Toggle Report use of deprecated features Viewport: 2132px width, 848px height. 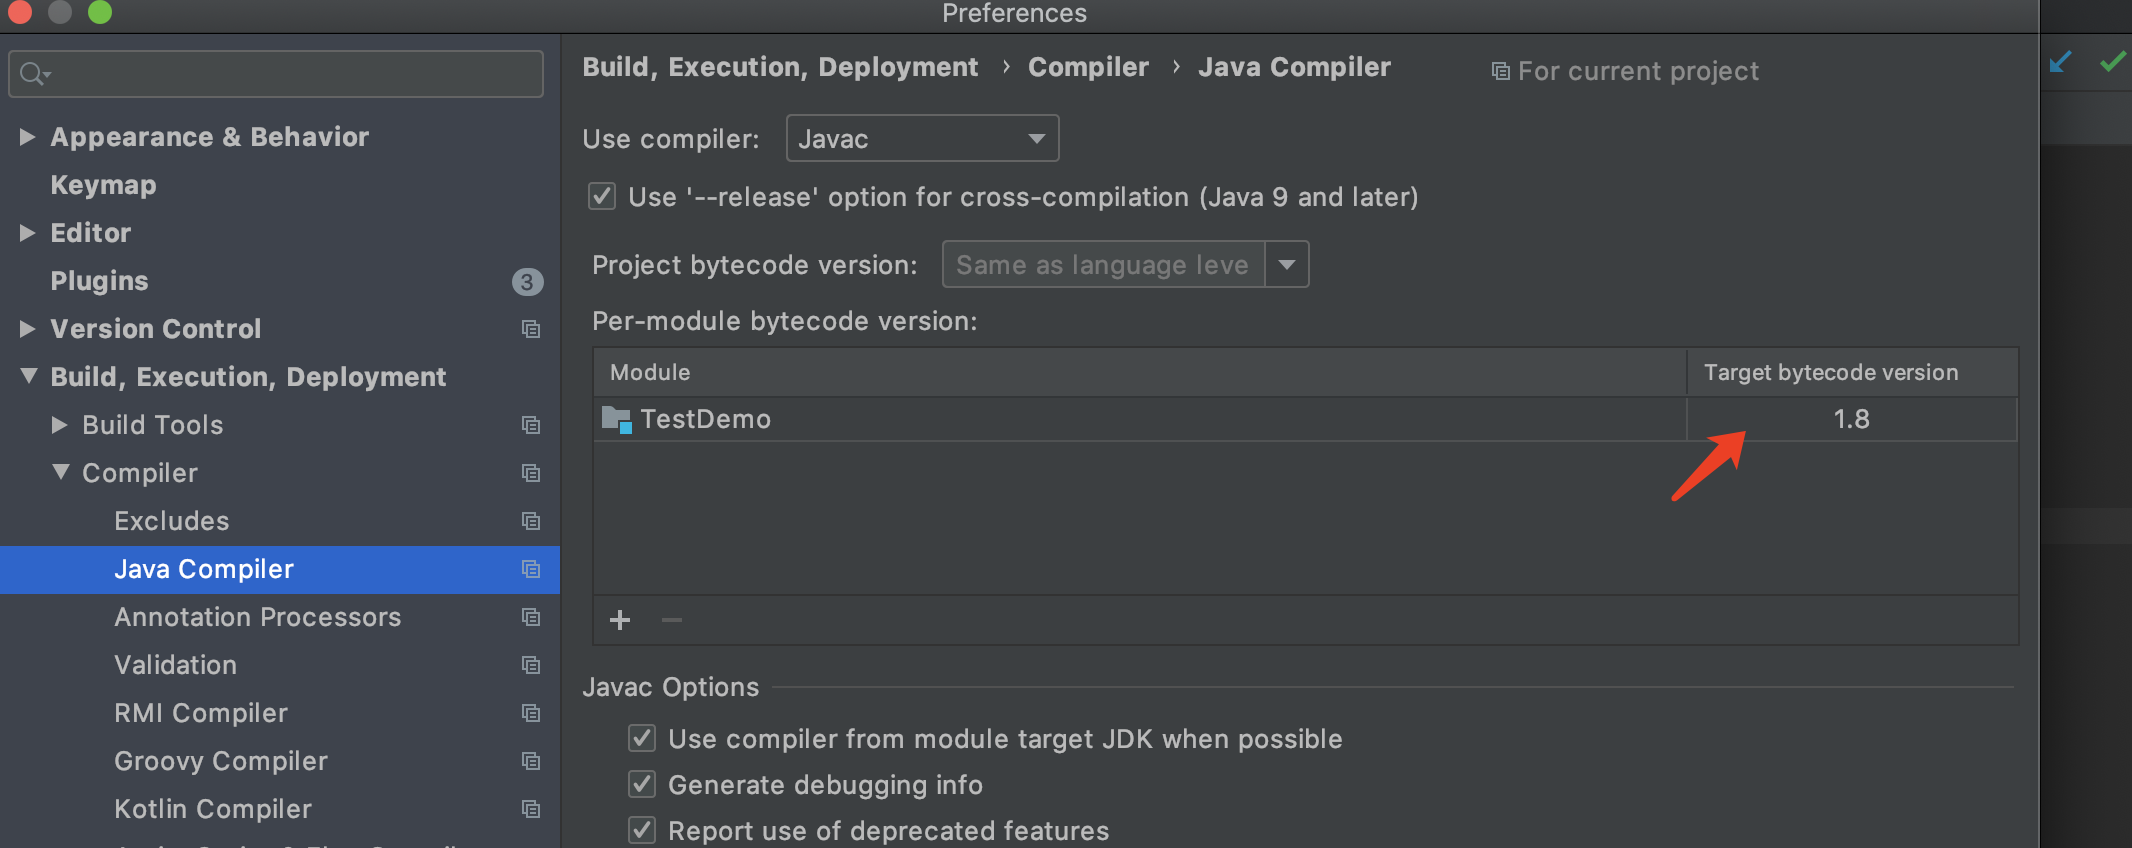[x=642, y=830]
